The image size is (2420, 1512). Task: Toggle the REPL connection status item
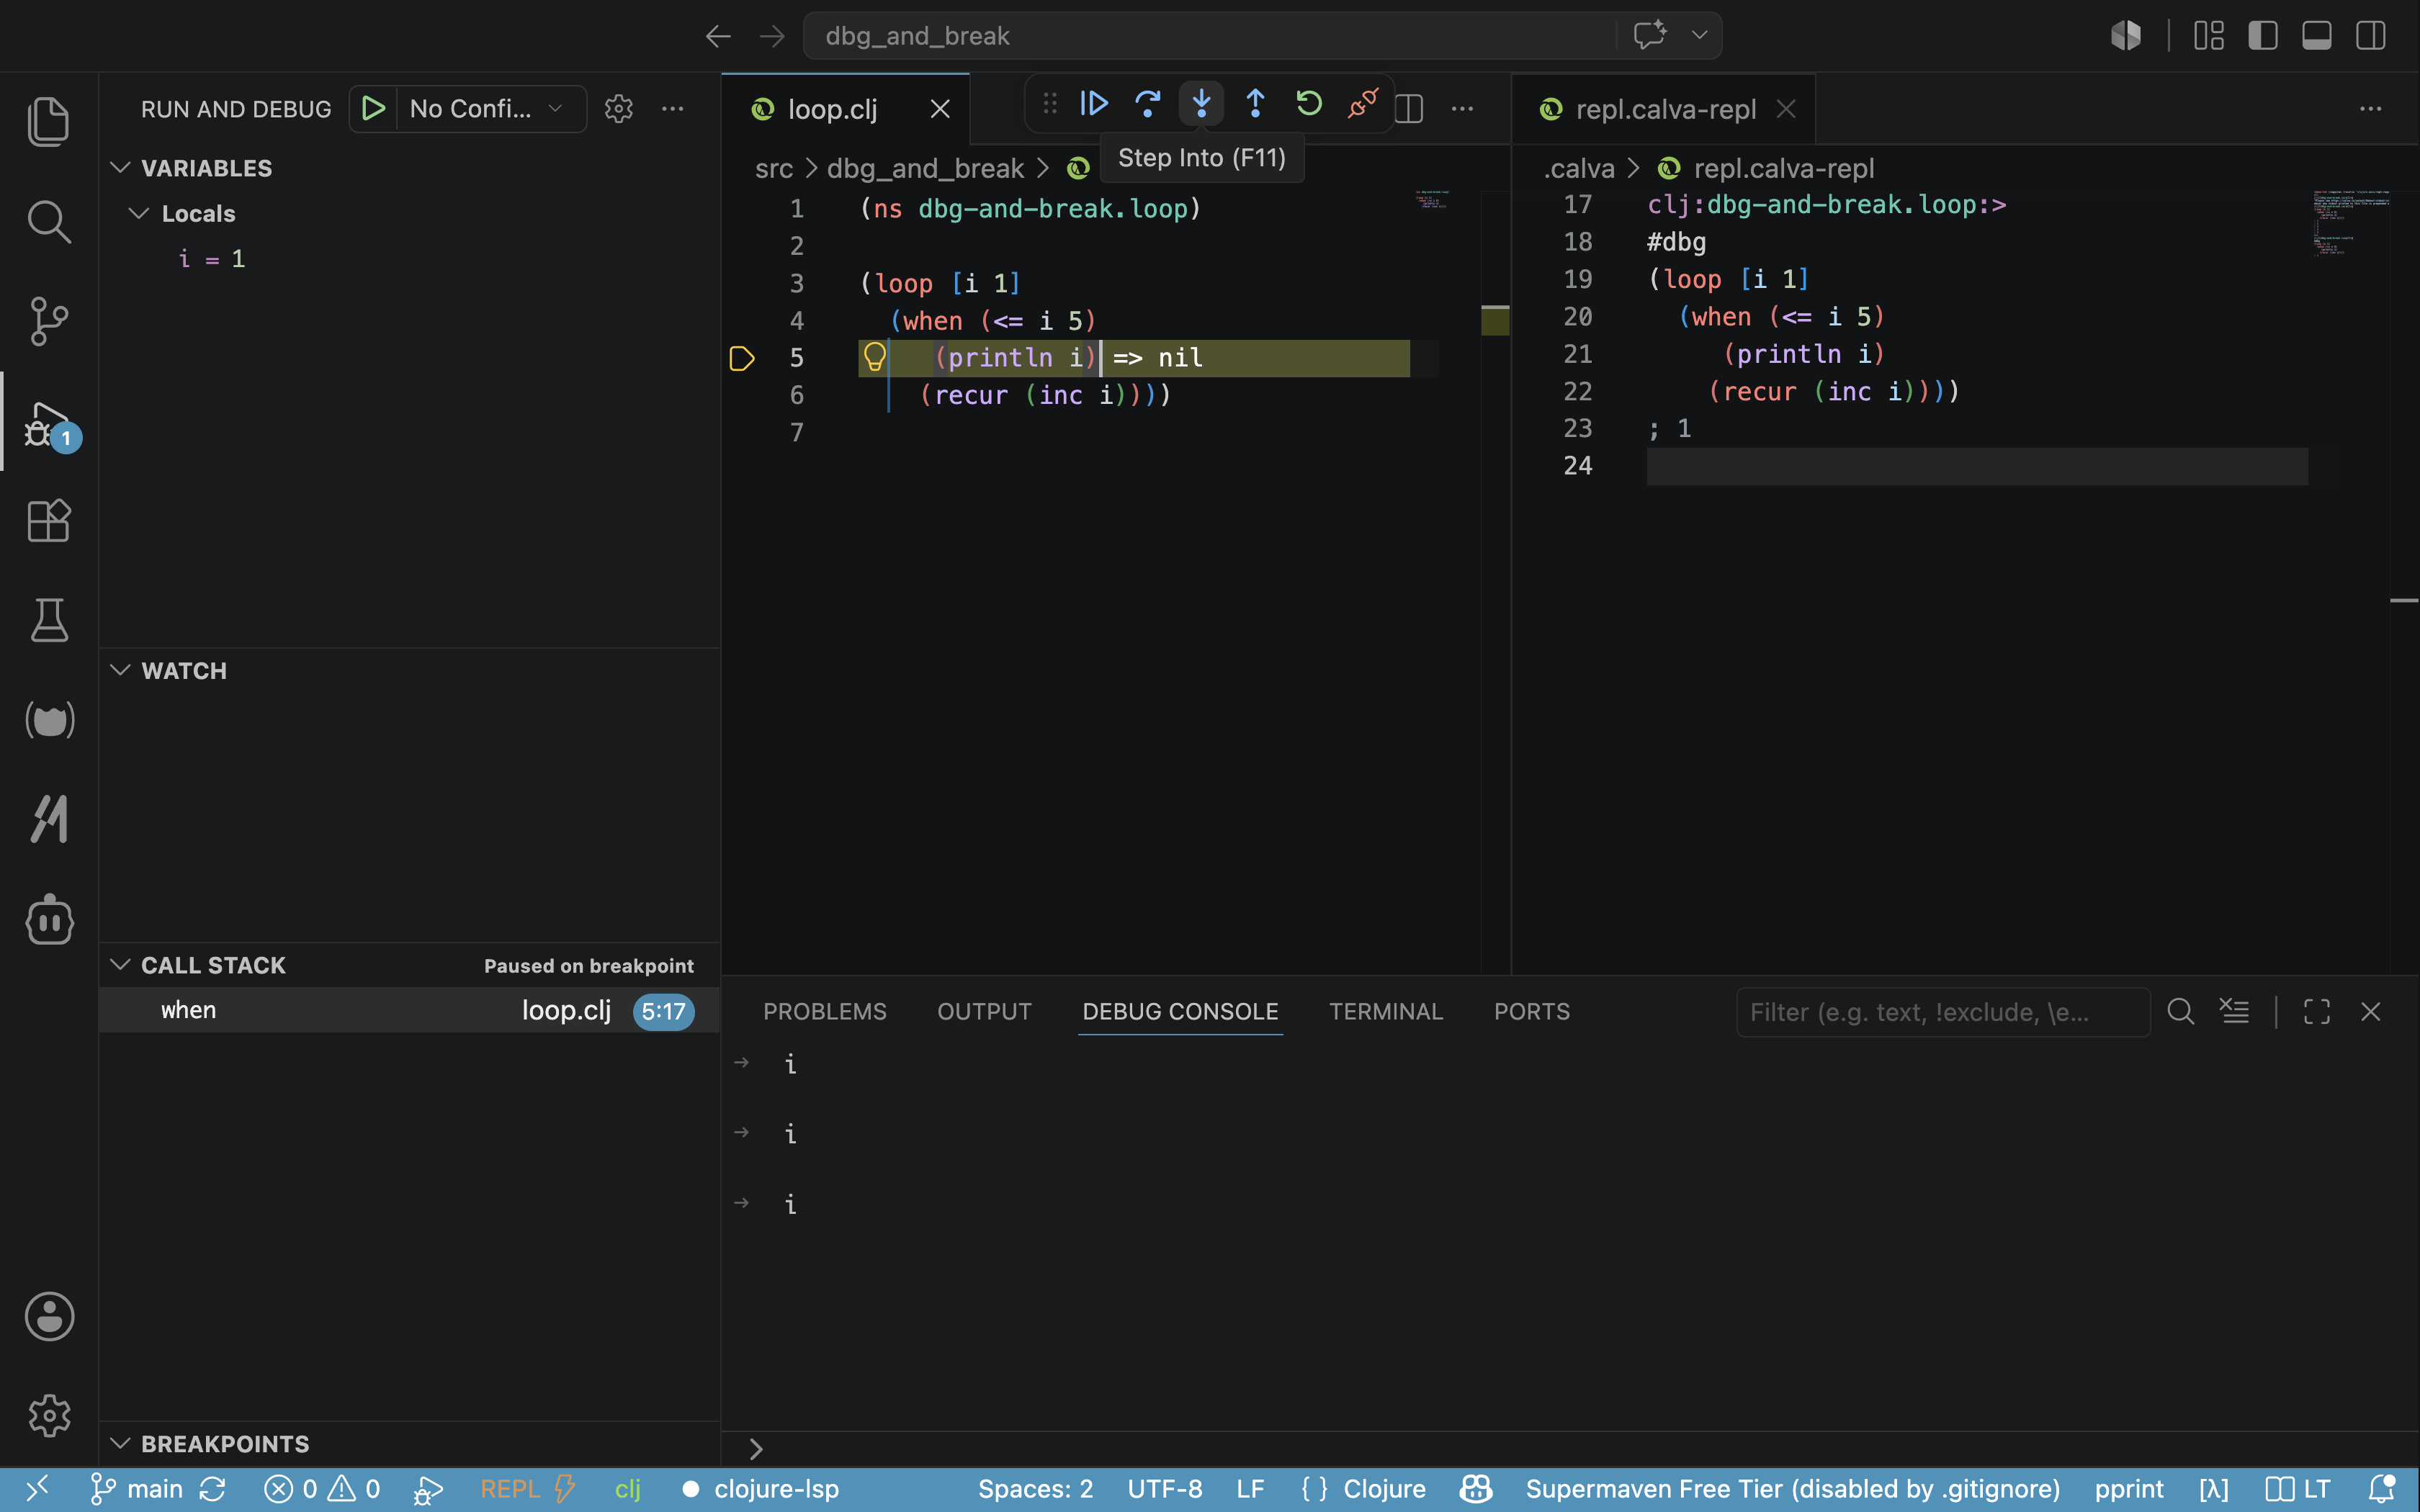click(528, 1489)
